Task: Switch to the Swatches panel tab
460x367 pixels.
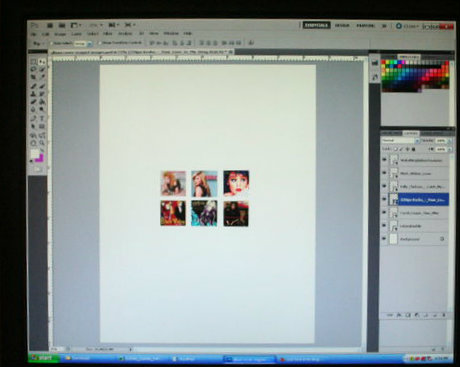Action: point(409,57)
